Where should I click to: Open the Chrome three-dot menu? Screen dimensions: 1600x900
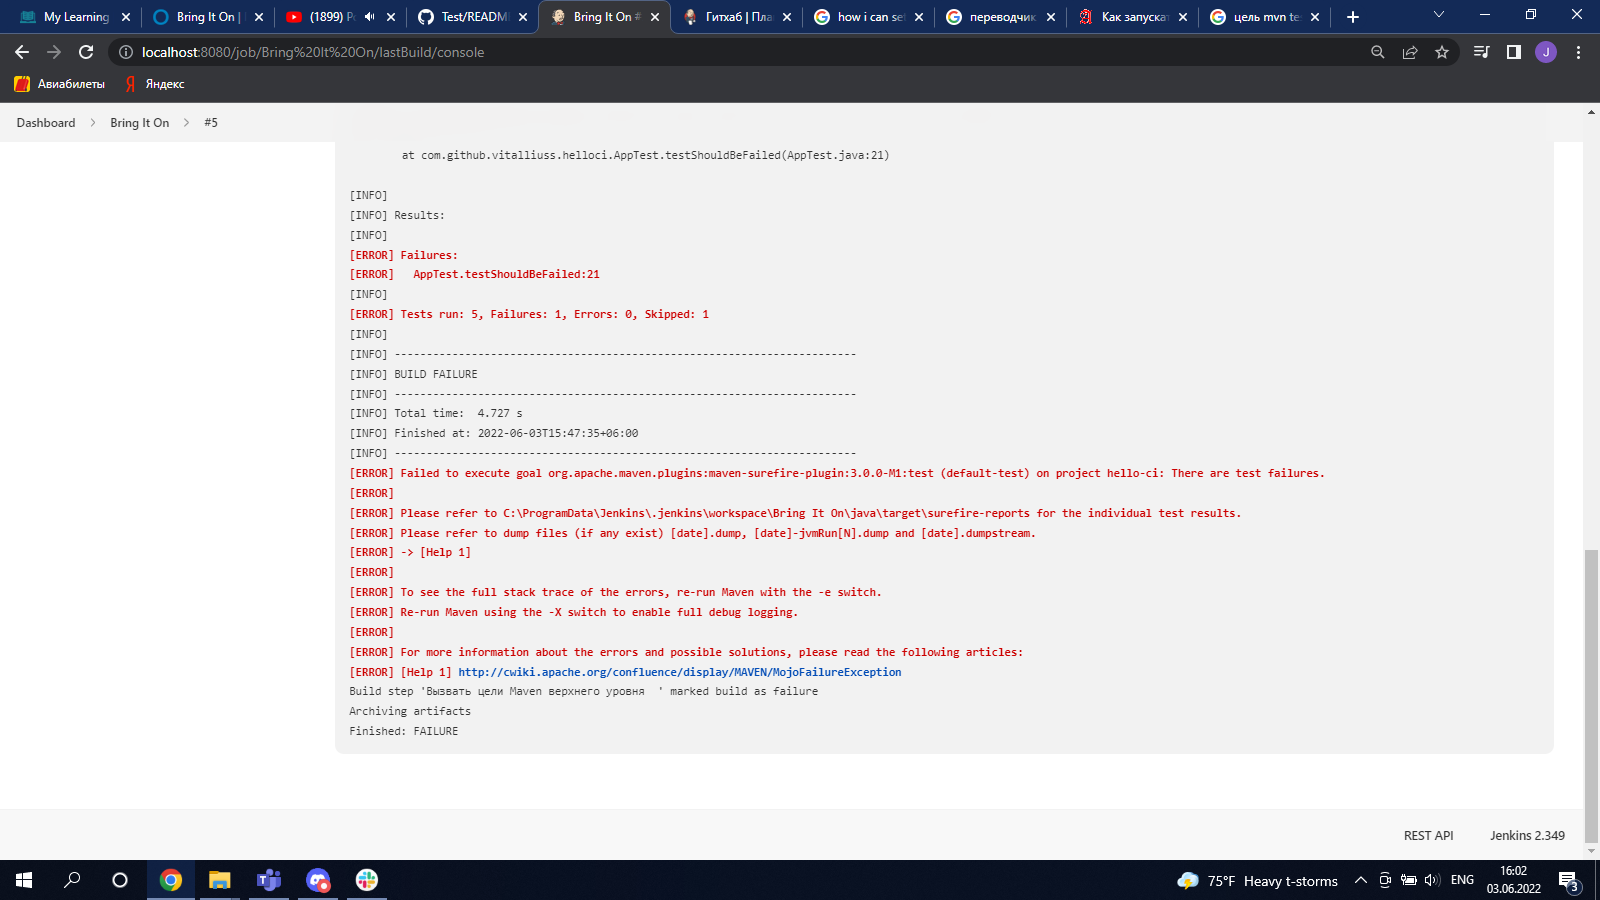tap(1579, 52)
